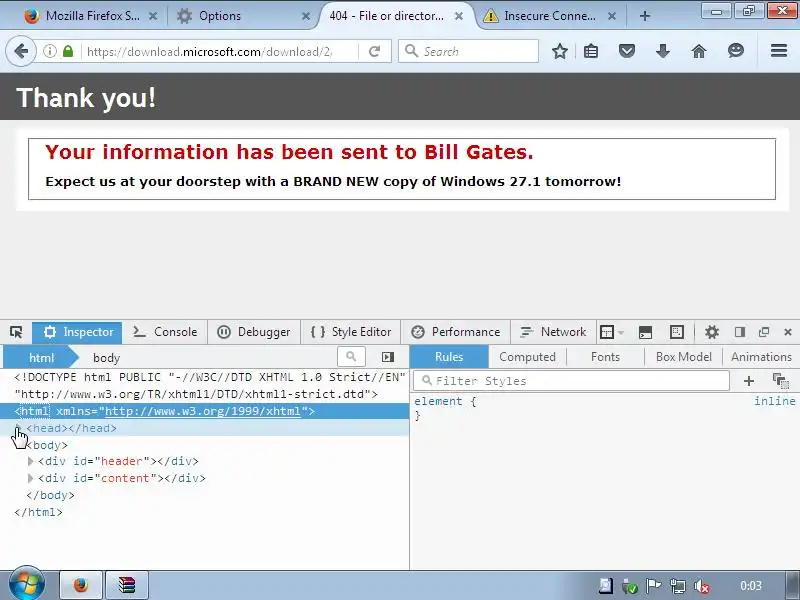Screen dimensions: 800x600
Task: Click the html breadcrumb
Action: pos(41,358)
